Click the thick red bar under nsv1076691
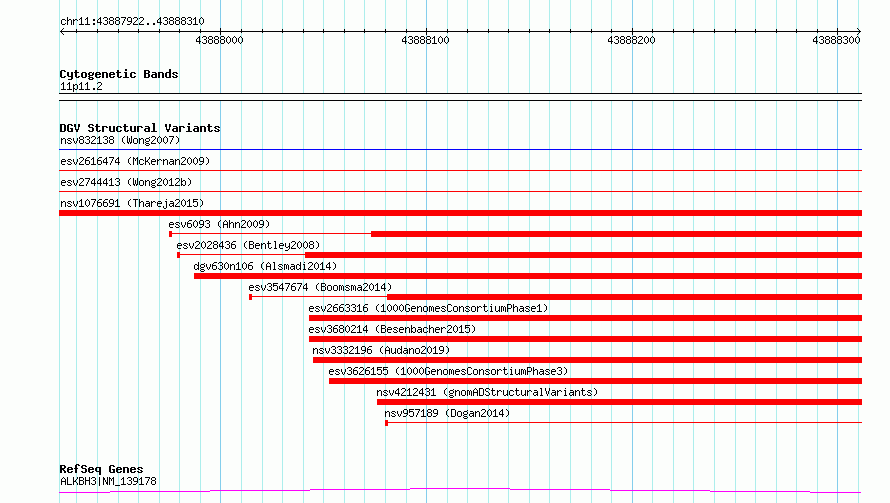Screen dimensions: 890x503 point(460,213)
